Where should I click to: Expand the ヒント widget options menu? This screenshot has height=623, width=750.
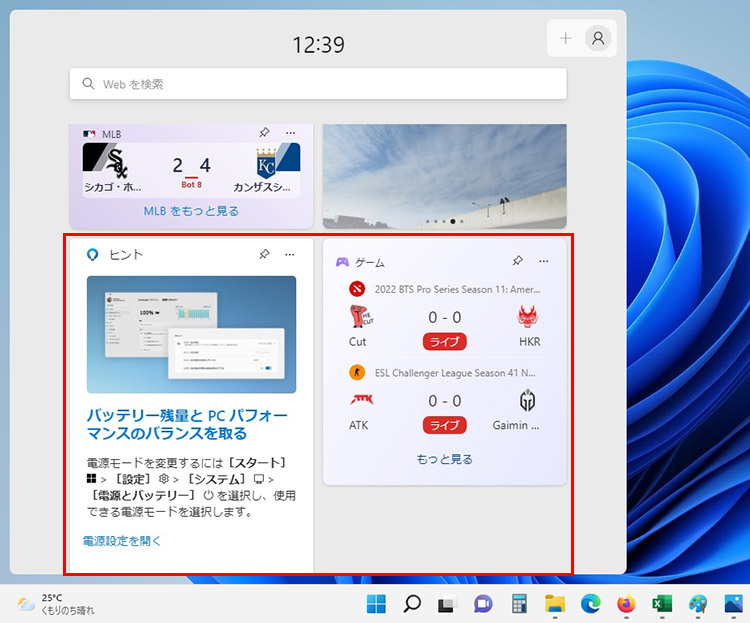point(290,255)
